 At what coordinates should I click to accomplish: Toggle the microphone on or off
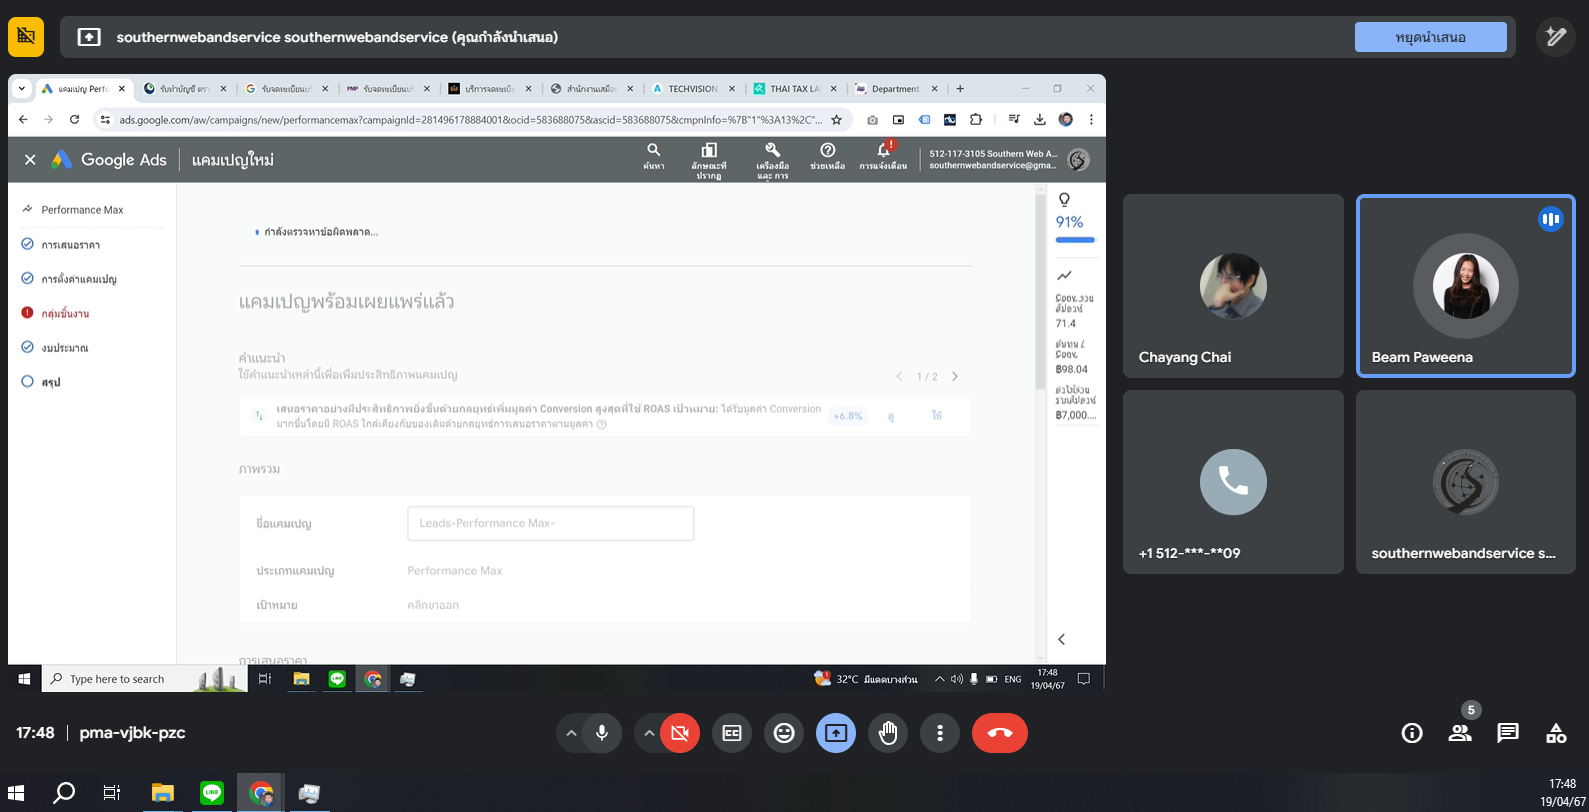(602, 733)
